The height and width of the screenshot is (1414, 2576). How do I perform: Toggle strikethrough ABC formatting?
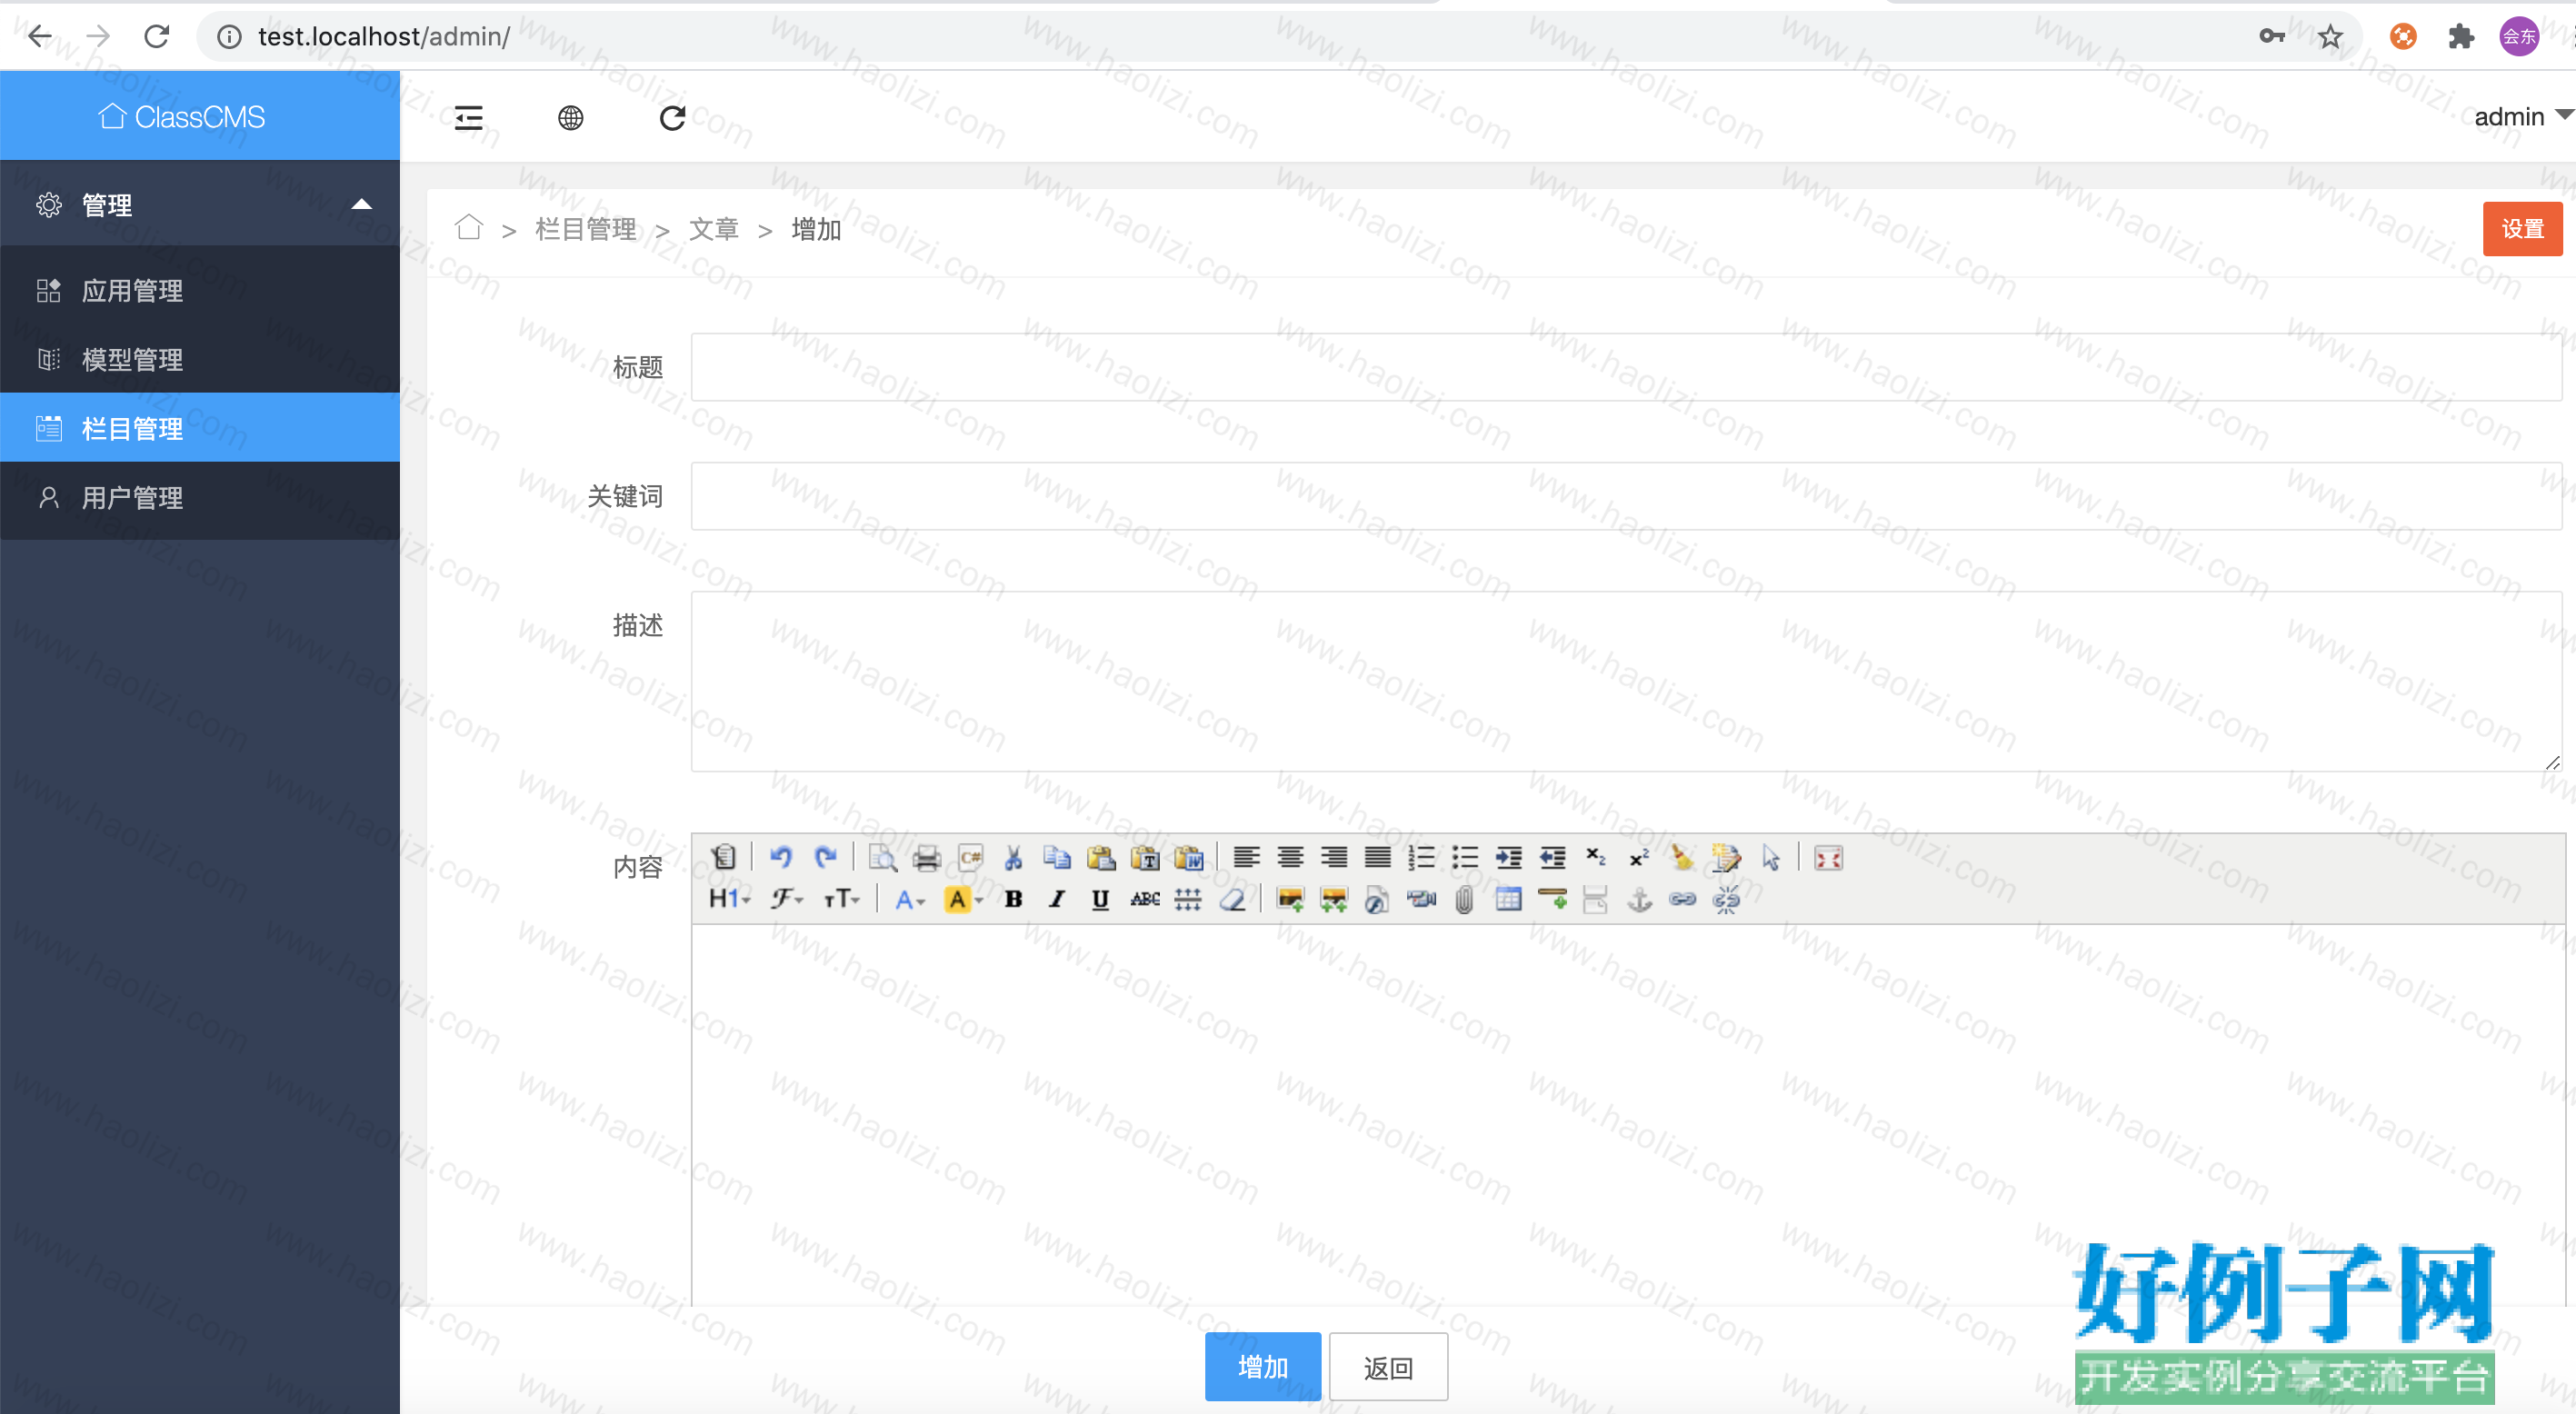[1145, 899]
